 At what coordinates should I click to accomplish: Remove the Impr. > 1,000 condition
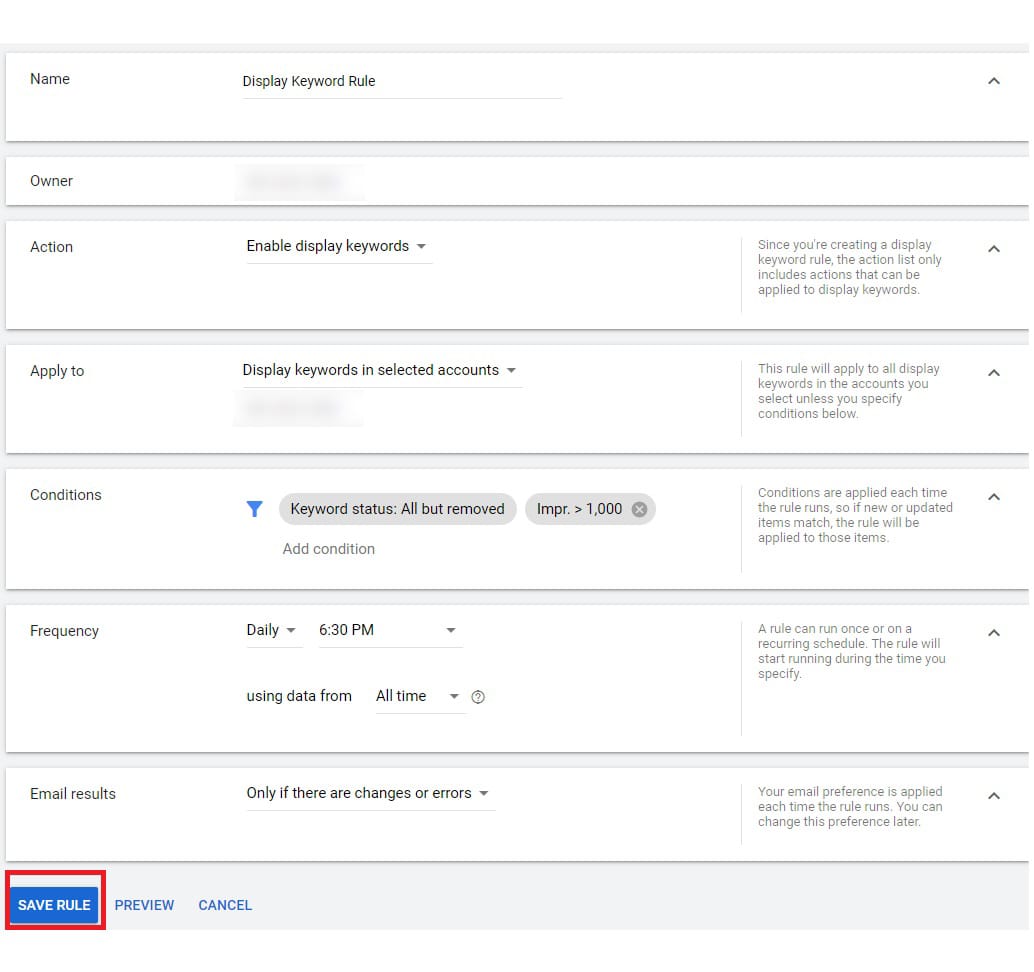(x=639, y=509)
